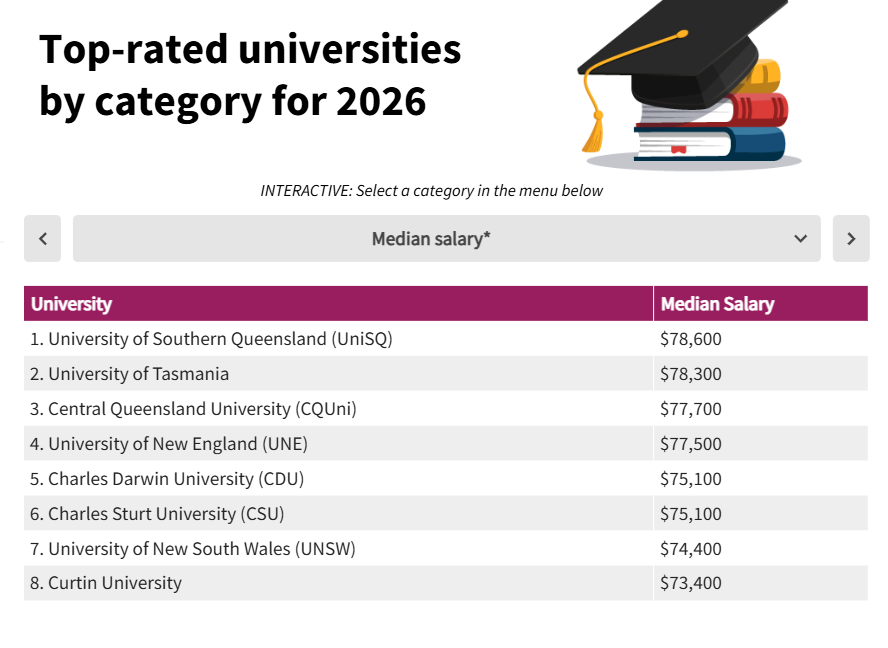Select Charles Darwin University (CDU) row

[x=176, y=479]
